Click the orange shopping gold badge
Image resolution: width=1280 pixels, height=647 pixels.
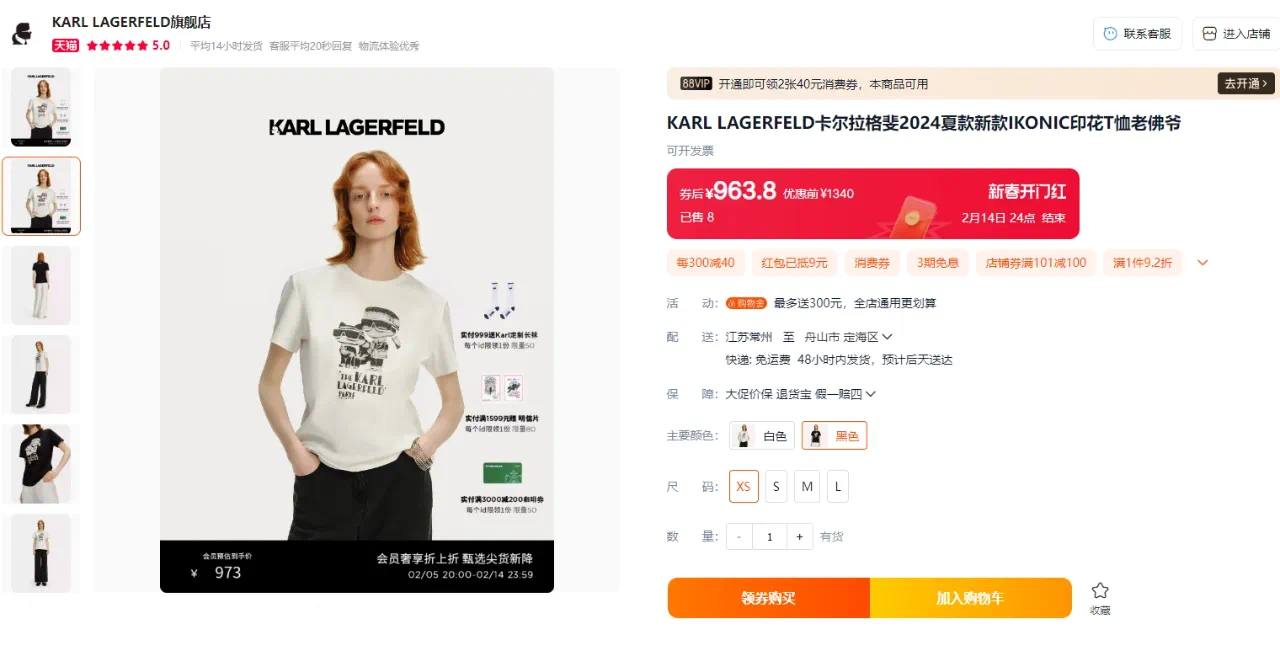746,303
